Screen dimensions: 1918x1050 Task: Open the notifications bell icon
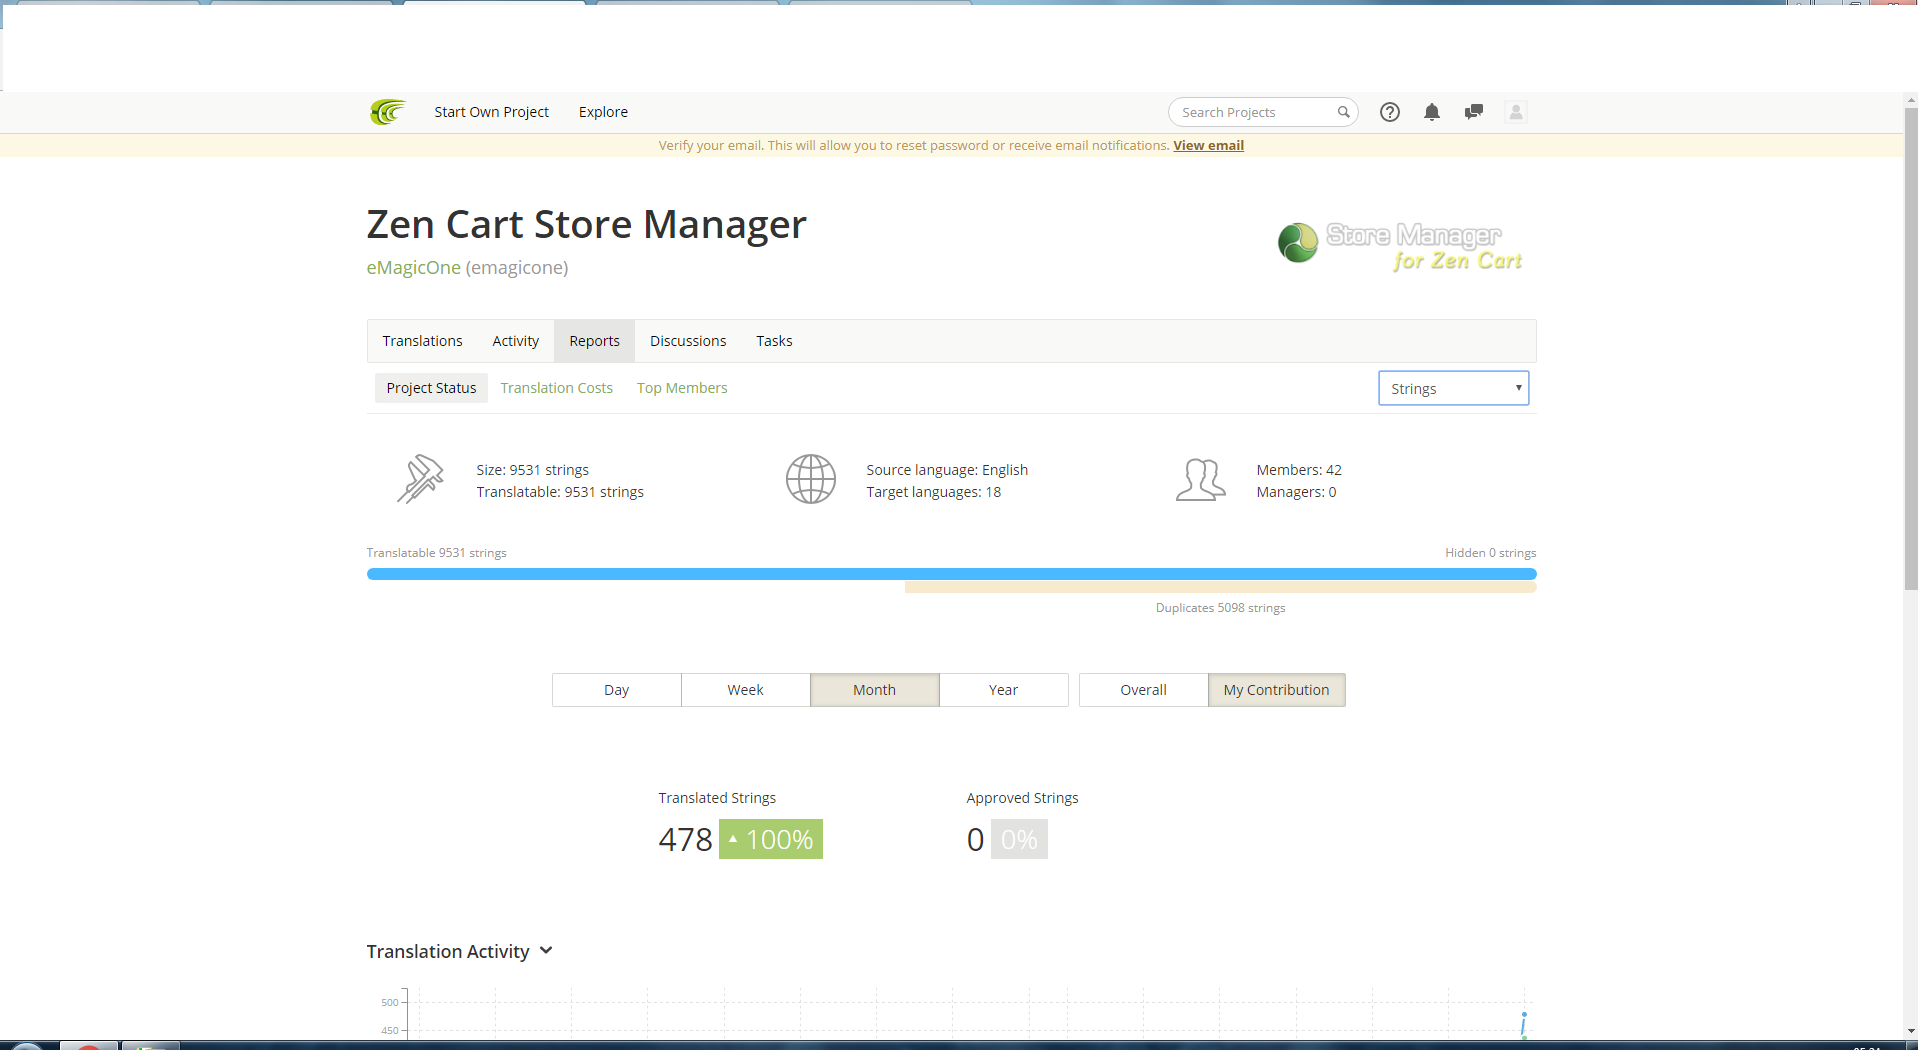pos(1432,112)
